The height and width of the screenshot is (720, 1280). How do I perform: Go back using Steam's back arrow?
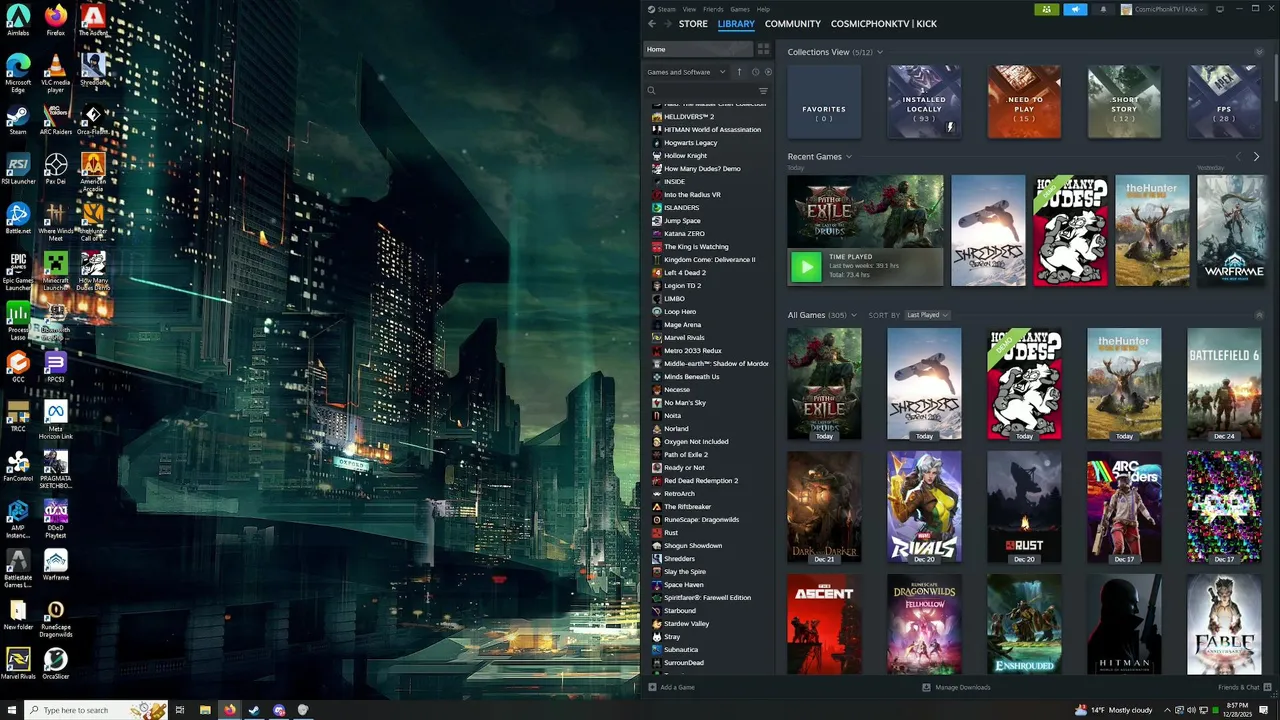(x=652, y=24)
